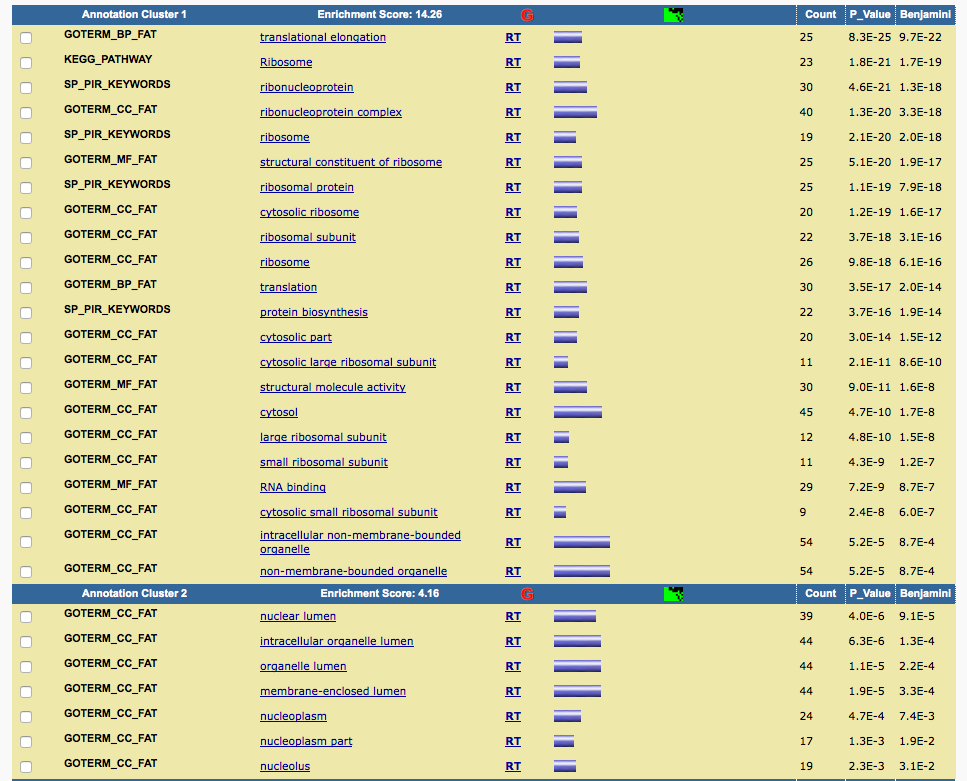Open the ribosomal protein keyword link
The image size is (967, 781).
tap(307, 187)
